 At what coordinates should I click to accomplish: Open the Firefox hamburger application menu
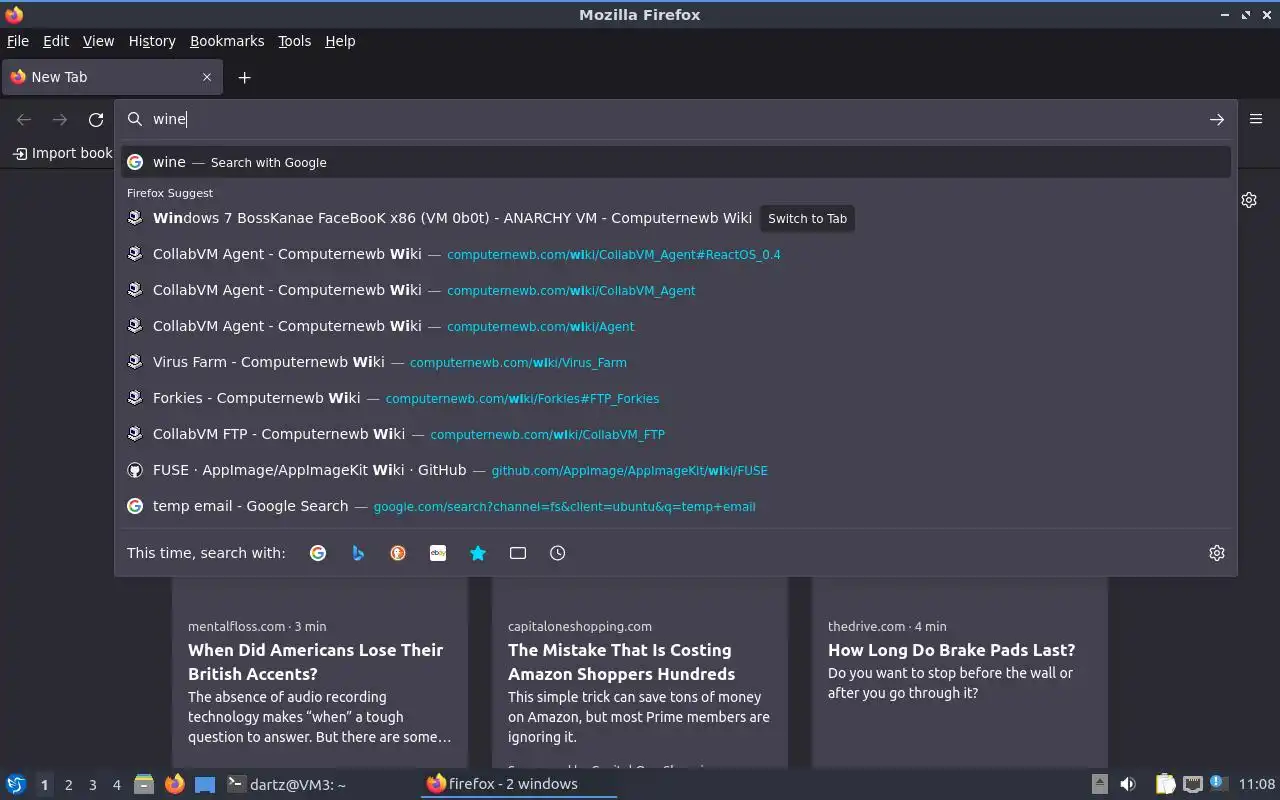pos(1256,119)
